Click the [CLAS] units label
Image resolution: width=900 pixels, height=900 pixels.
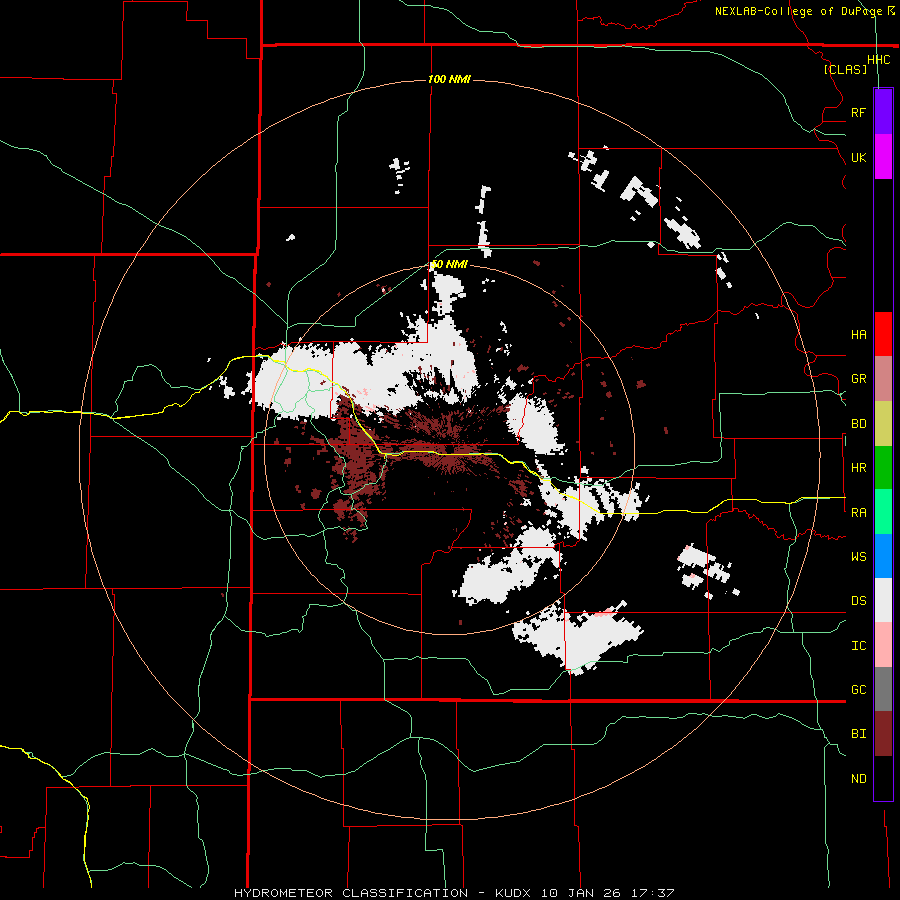coord(845,69)
